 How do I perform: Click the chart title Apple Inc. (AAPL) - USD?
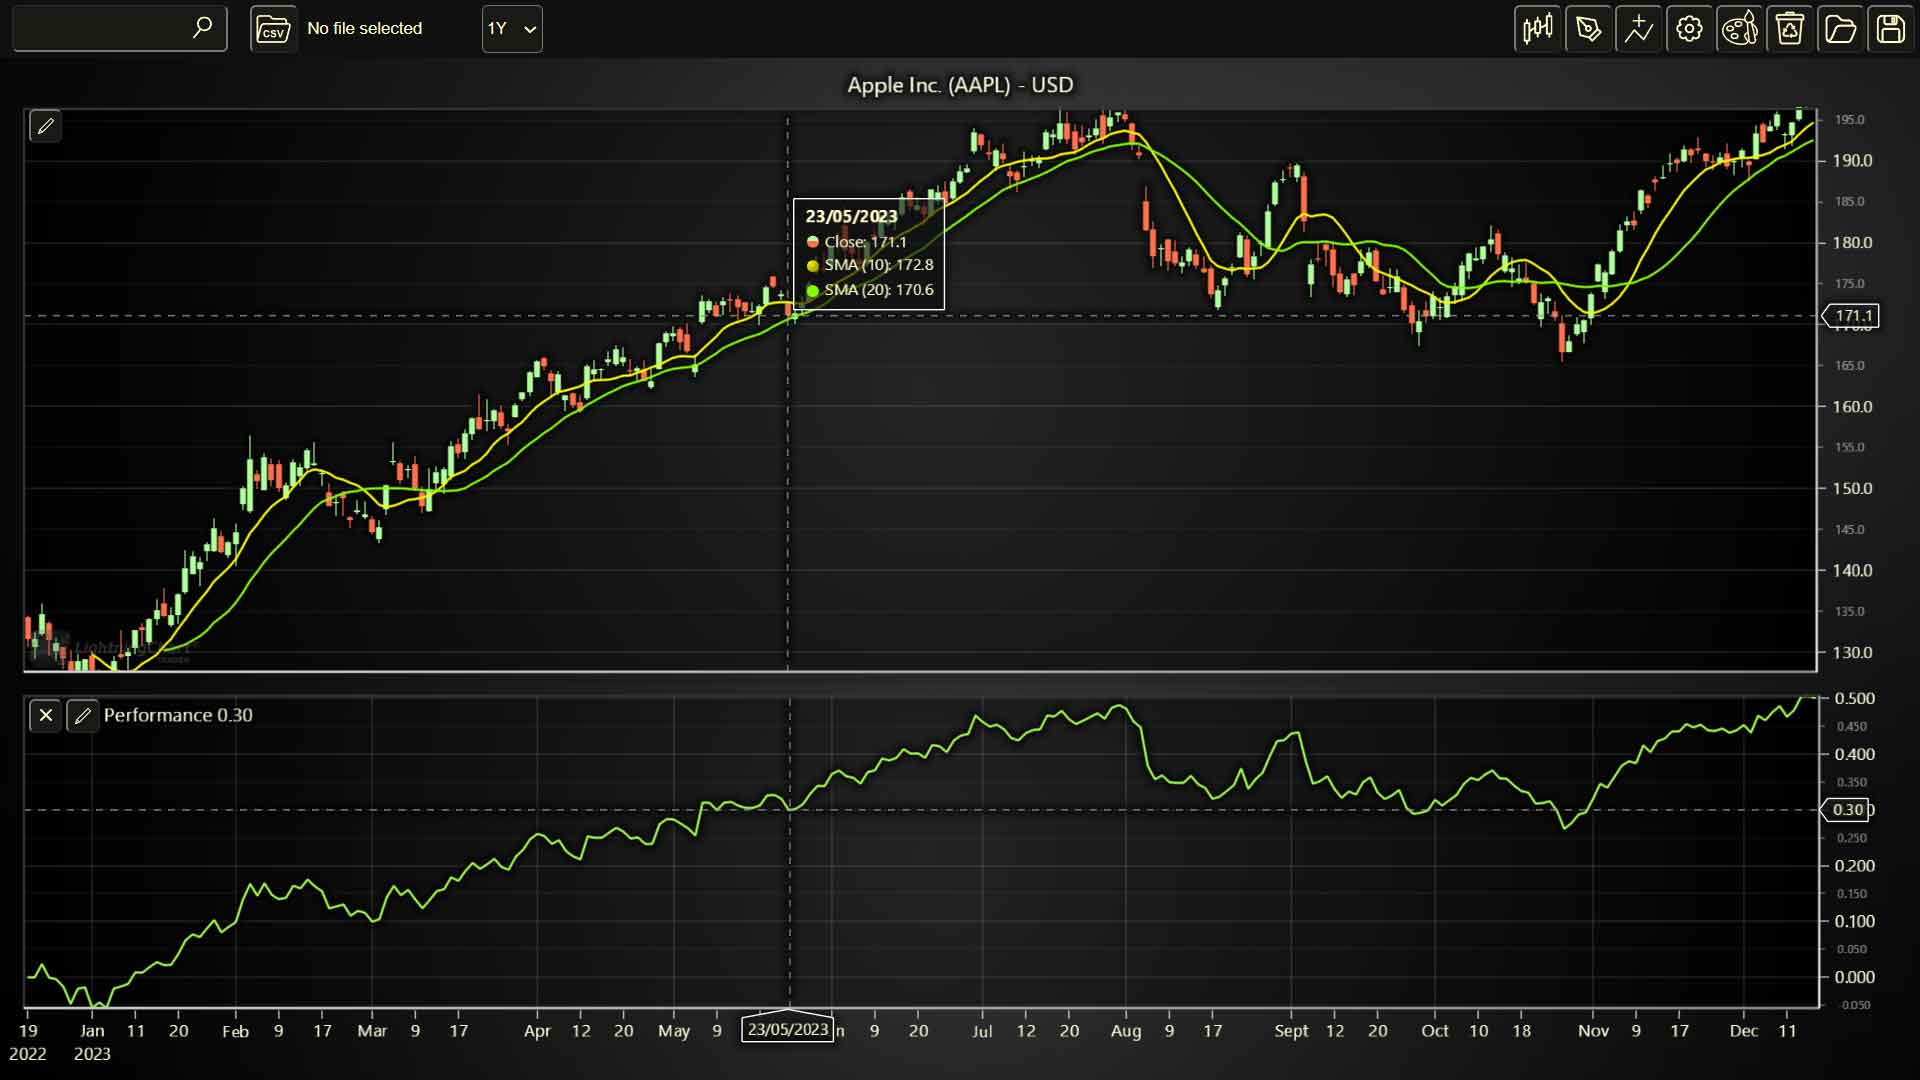960,85
